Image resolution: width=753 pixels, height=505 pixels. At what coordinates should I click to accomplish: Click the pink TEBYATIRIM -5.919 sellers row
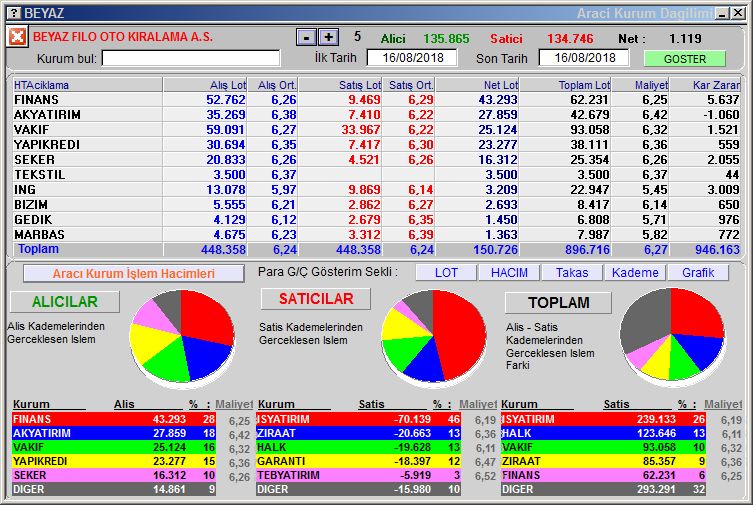click(359, 475)
